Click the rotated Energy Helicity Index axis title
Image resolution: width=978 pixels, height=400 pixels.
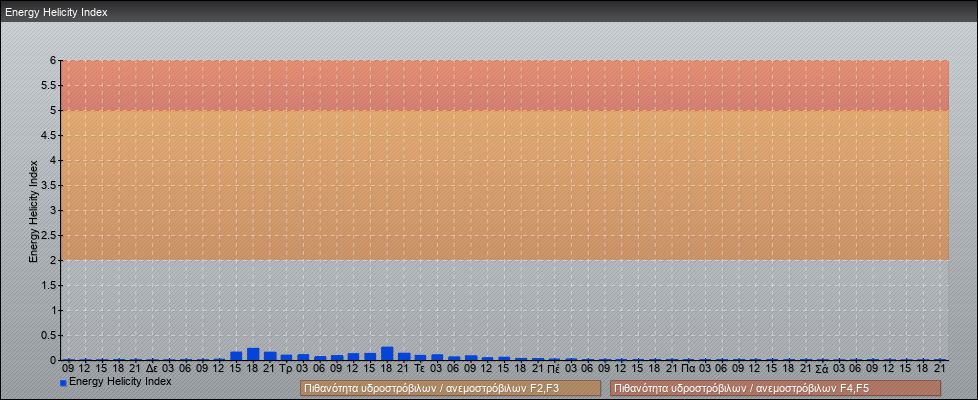click(x=33, y=210)
